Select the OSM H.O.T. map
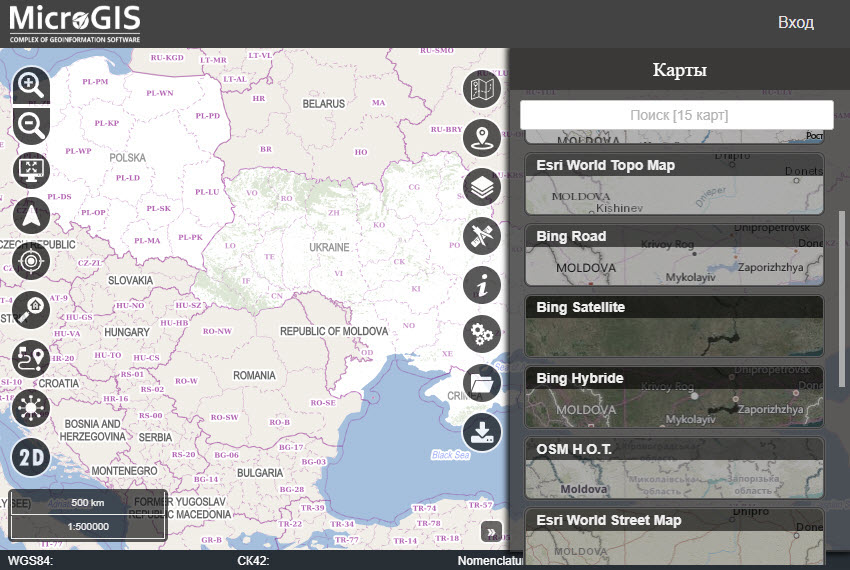The image size is (850, 570). [x=674, y=468]
